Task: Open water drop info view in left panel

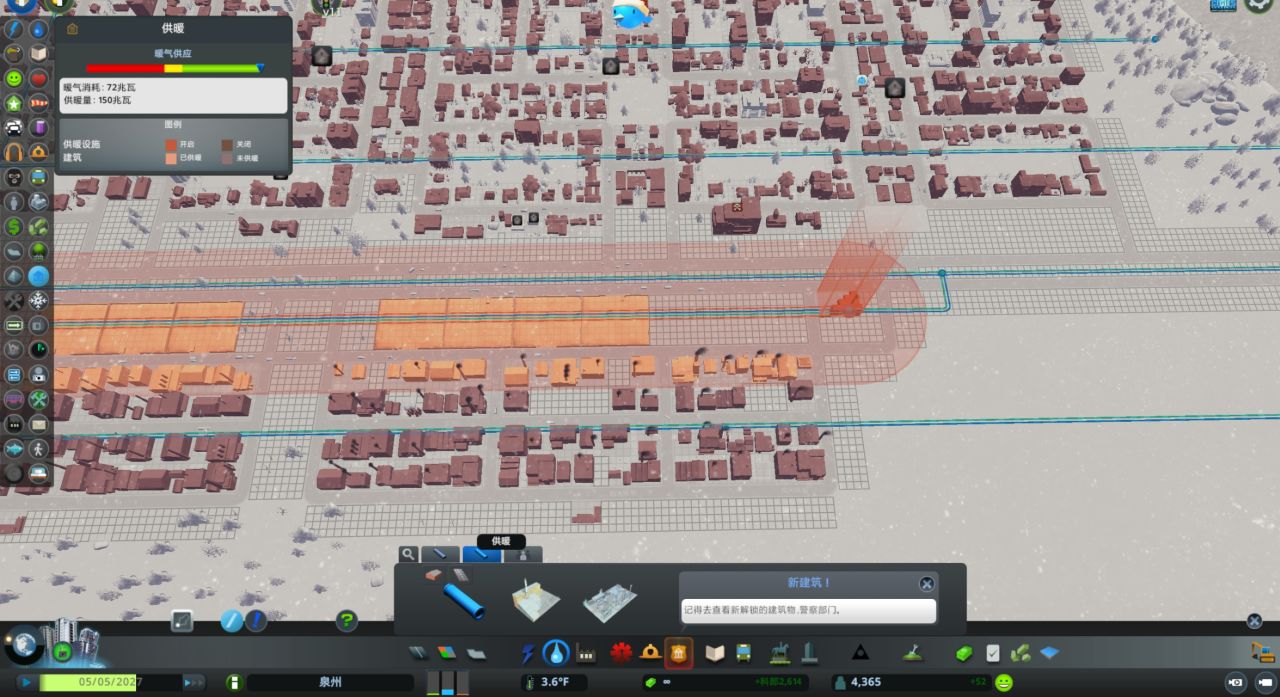Action: coord(38,29)
